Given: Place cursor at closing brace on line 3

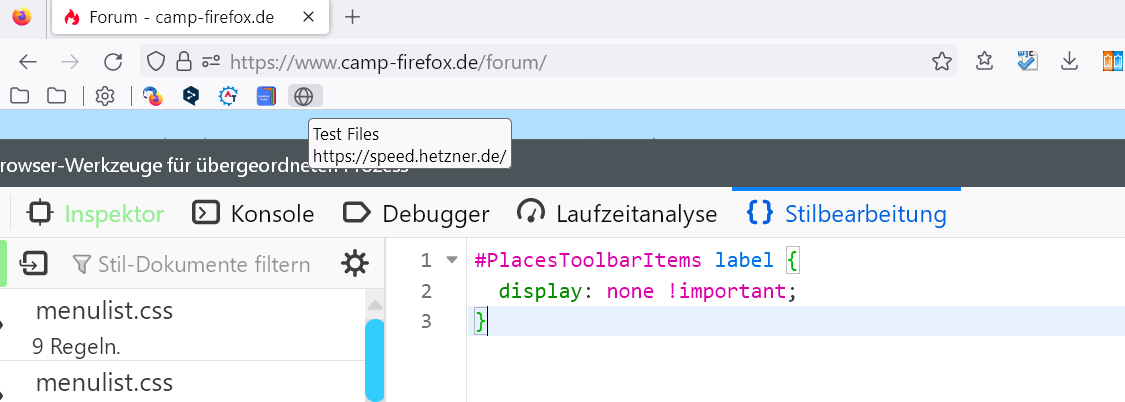Looking at the screenshot, I should click(481, 322).
